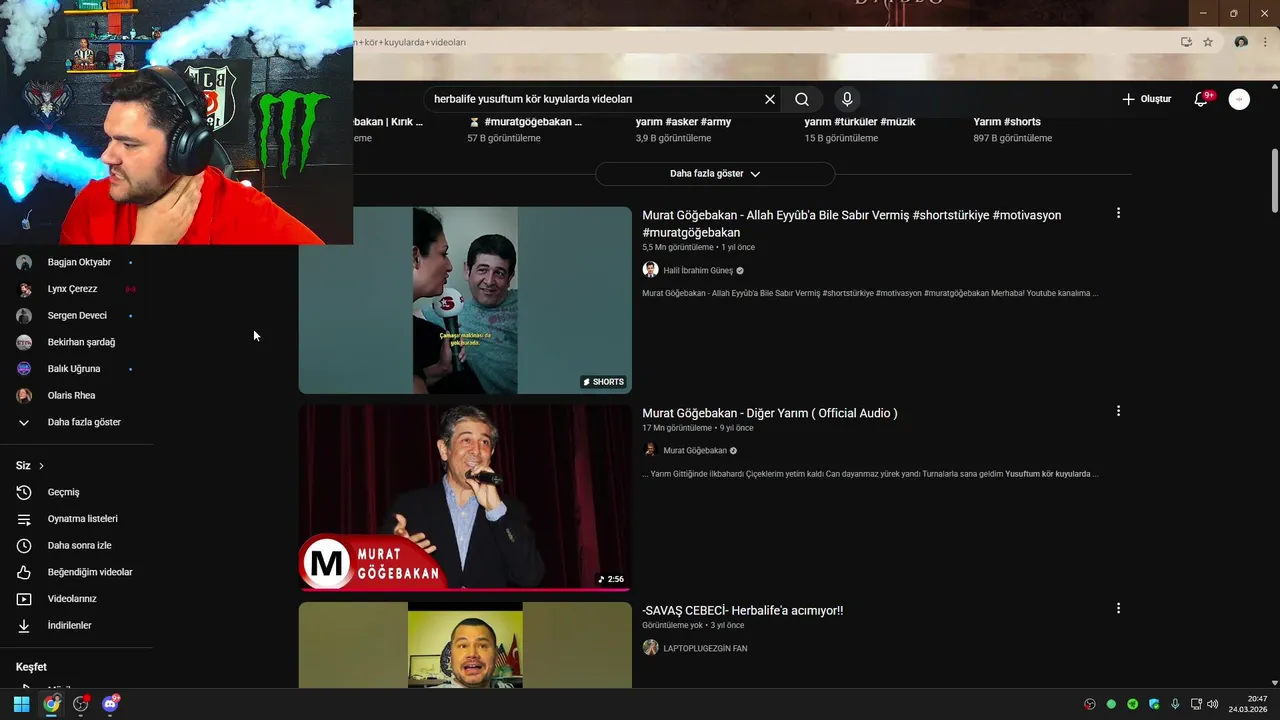1280x720 pixels.
Task: Click the first tray icon left of the green dot
Action: [1090, 704]
